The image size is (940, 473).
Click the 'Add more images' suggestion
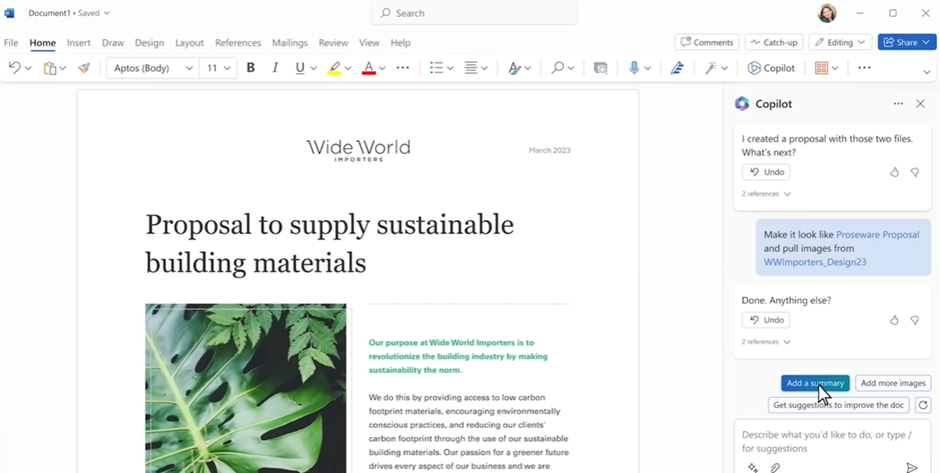893,383
